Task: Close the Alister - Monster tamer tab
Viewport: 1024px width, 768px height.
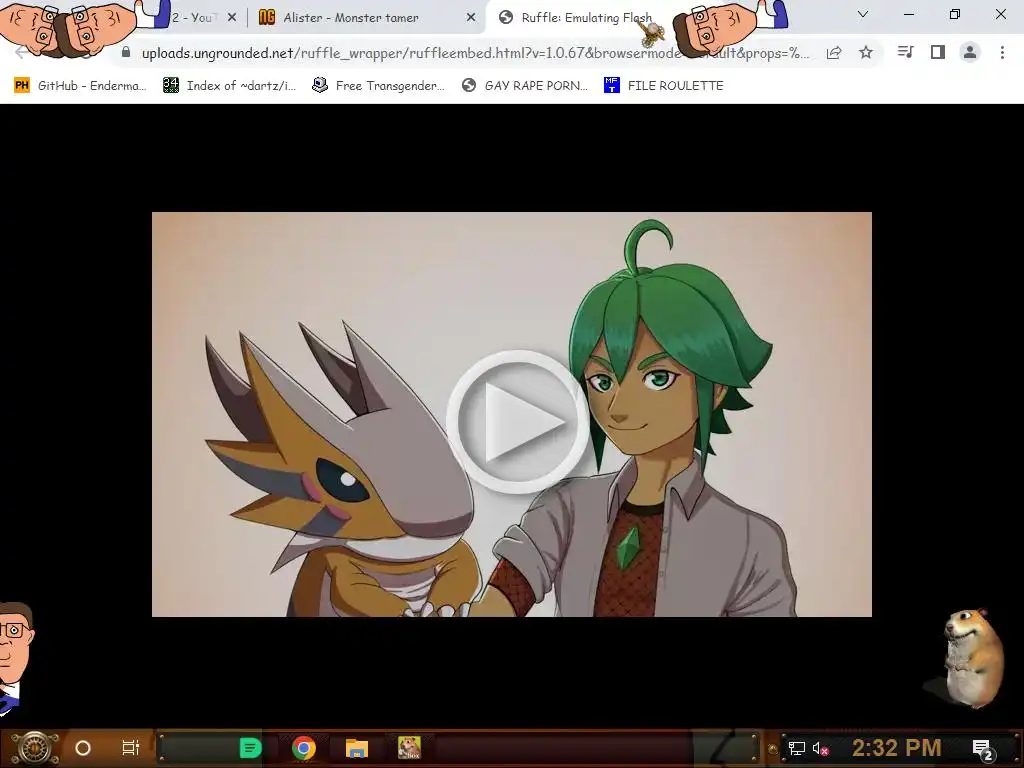Action: tap(471, 18)
